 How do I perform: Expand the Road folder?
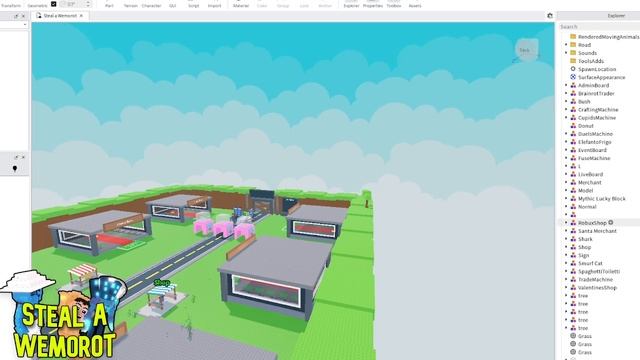(566, 45)
